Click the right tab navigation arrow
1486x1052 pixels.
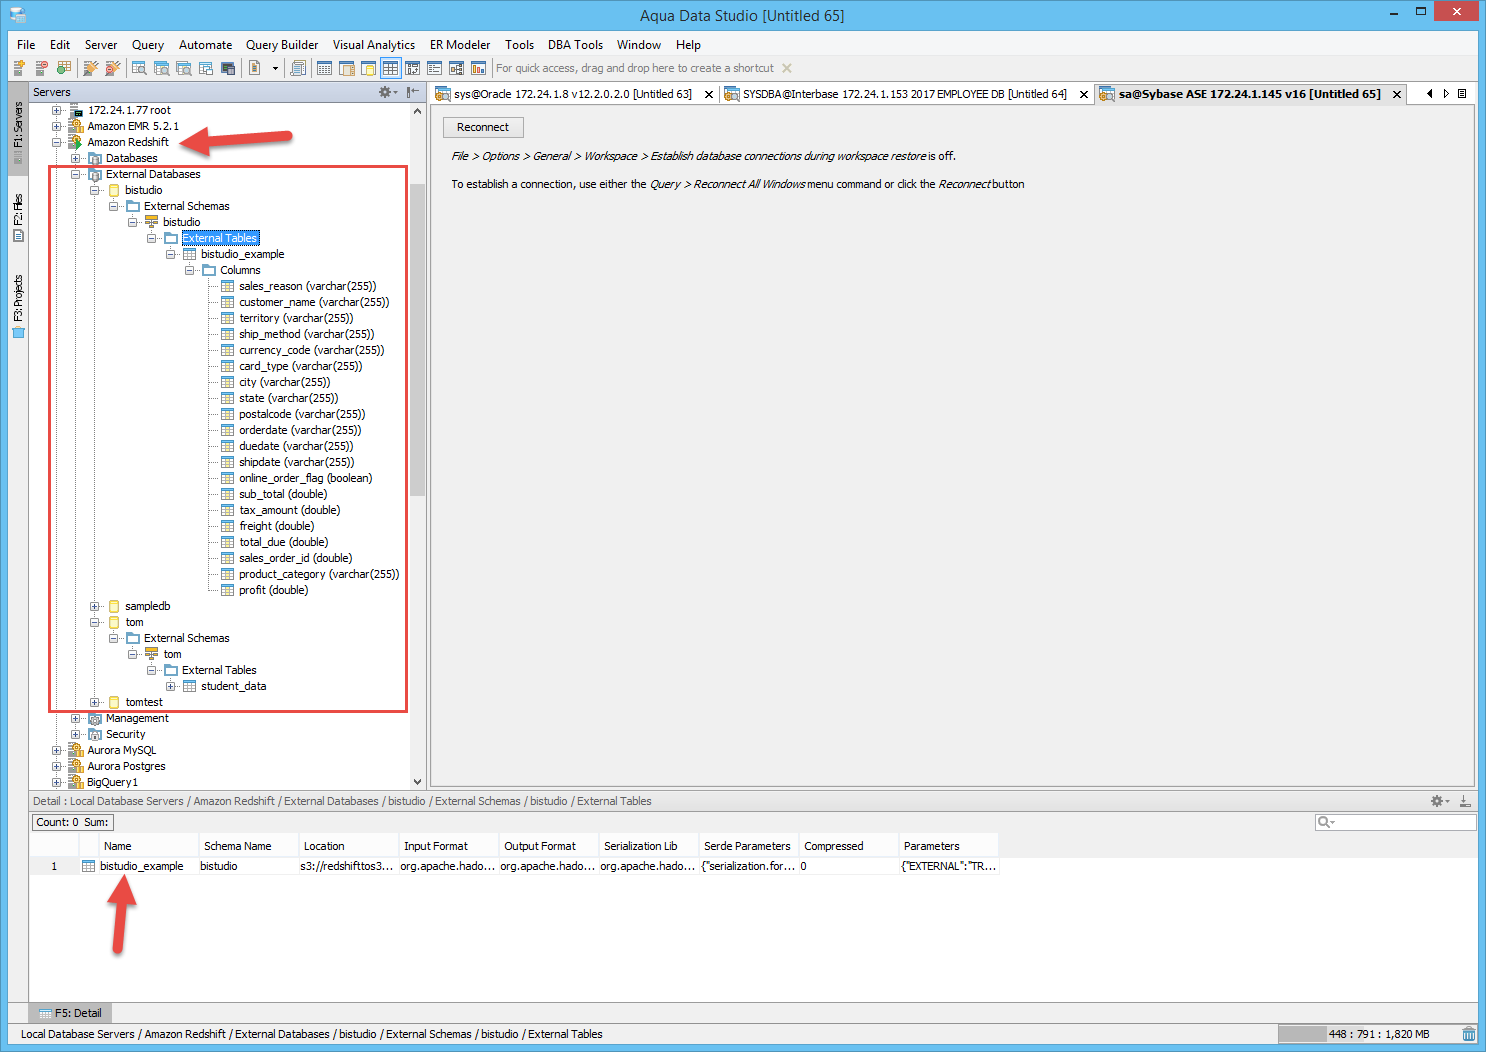click(1446, 93)
